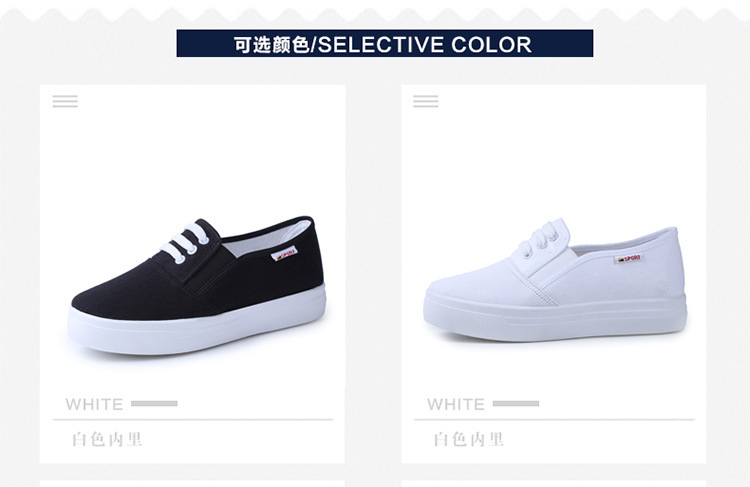Click the WHITE label under the white shoe
750x487 pixels.
pos(456,404)
